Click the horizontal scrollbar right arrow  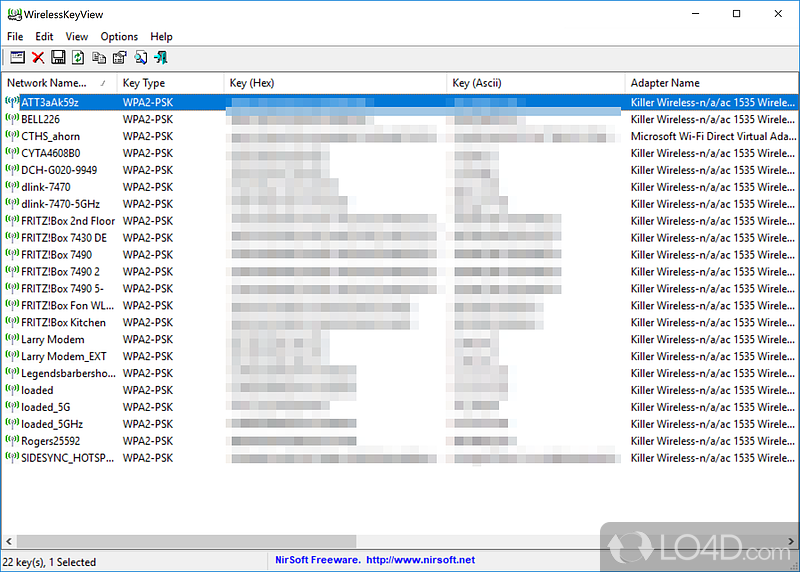tap(791, 541)
